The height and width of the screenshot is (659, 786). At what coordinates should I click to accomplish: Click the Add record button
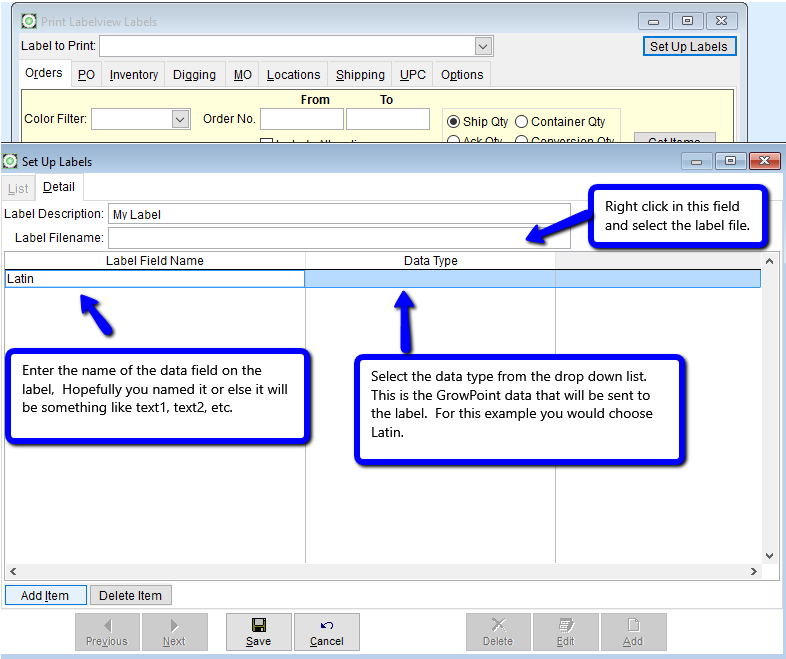tap(633, 632)
